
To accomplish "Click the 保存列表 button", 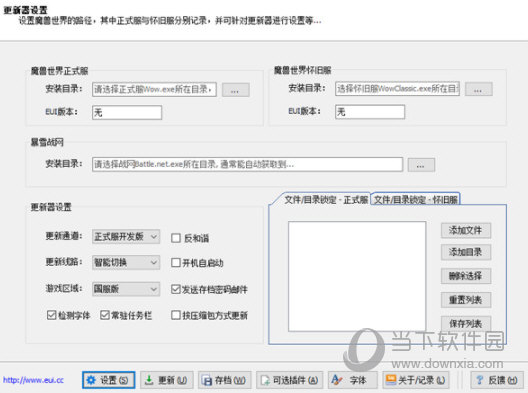I will 466,324.
